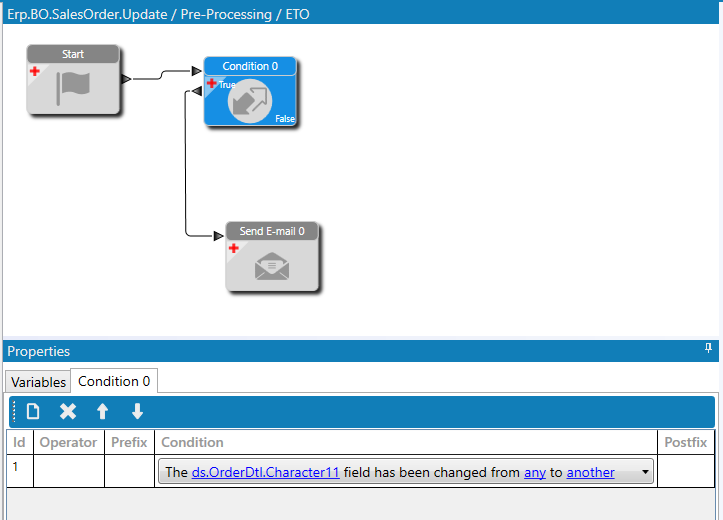This screenshot has width=723, height=520.
Task: Add a new condition row
Action: click(33, 411)
